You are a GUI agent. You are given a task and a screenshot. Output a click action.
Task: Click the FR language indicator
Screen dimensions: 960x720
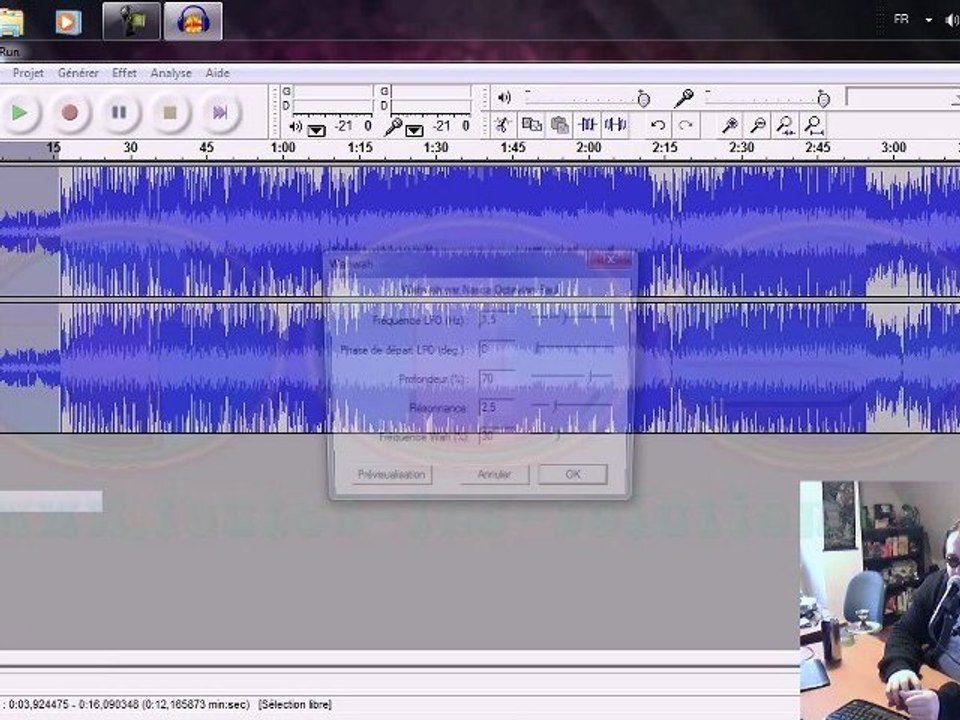click(901, 20)
